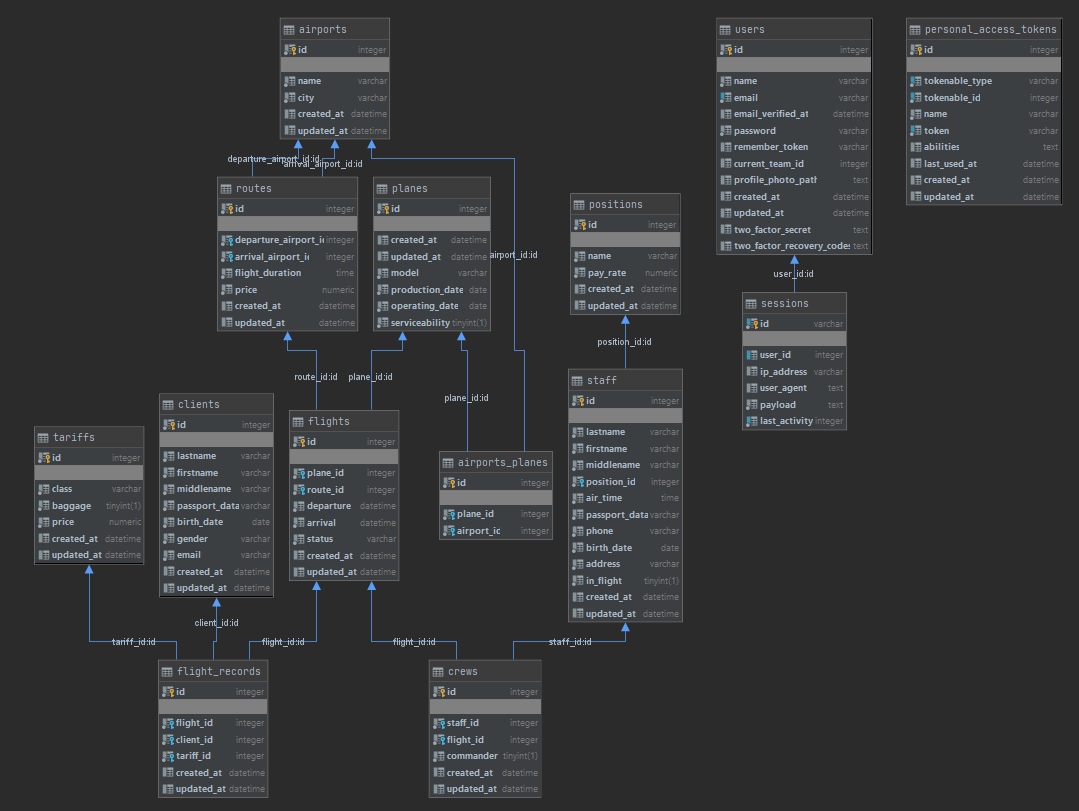
Task: Click the primary key icon of sessions id
Action: pyautogui.click(x=752, y=324)
